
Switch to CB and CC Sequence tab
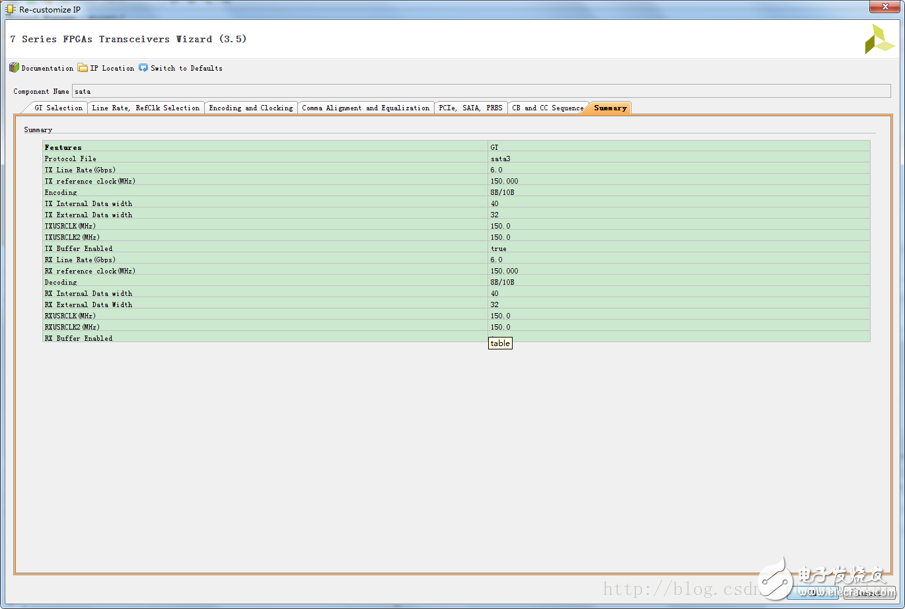tap(547, 108)
